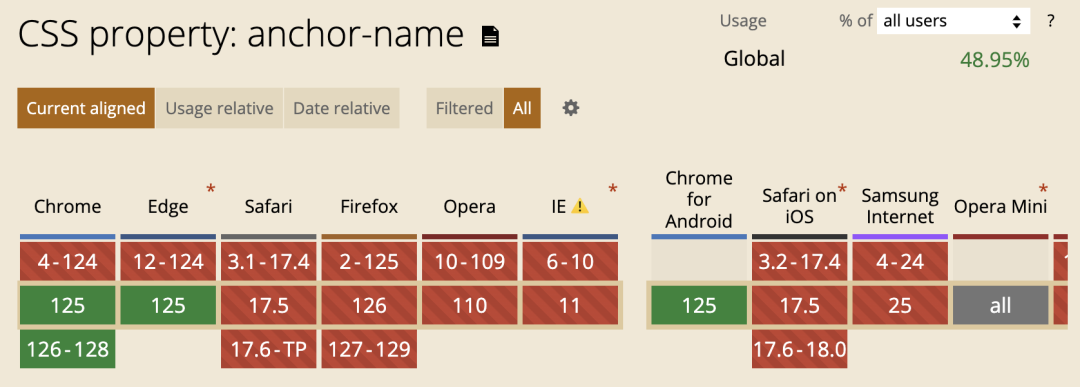Click the Safari on iOS header
The width and height of the screenshot is (1080, 387).
pyautogui.click(x=799, y=207)
